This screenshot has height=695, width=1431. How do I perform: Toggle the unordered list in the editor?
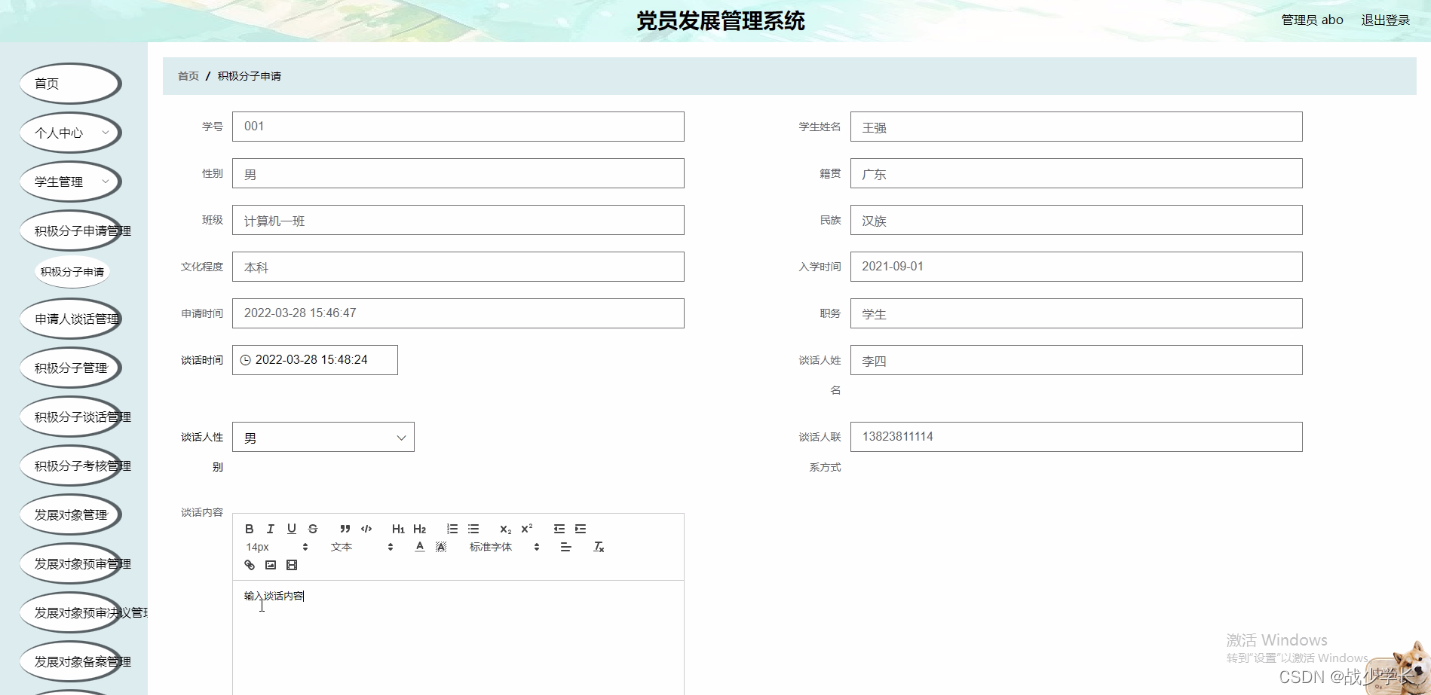[474, 528]
